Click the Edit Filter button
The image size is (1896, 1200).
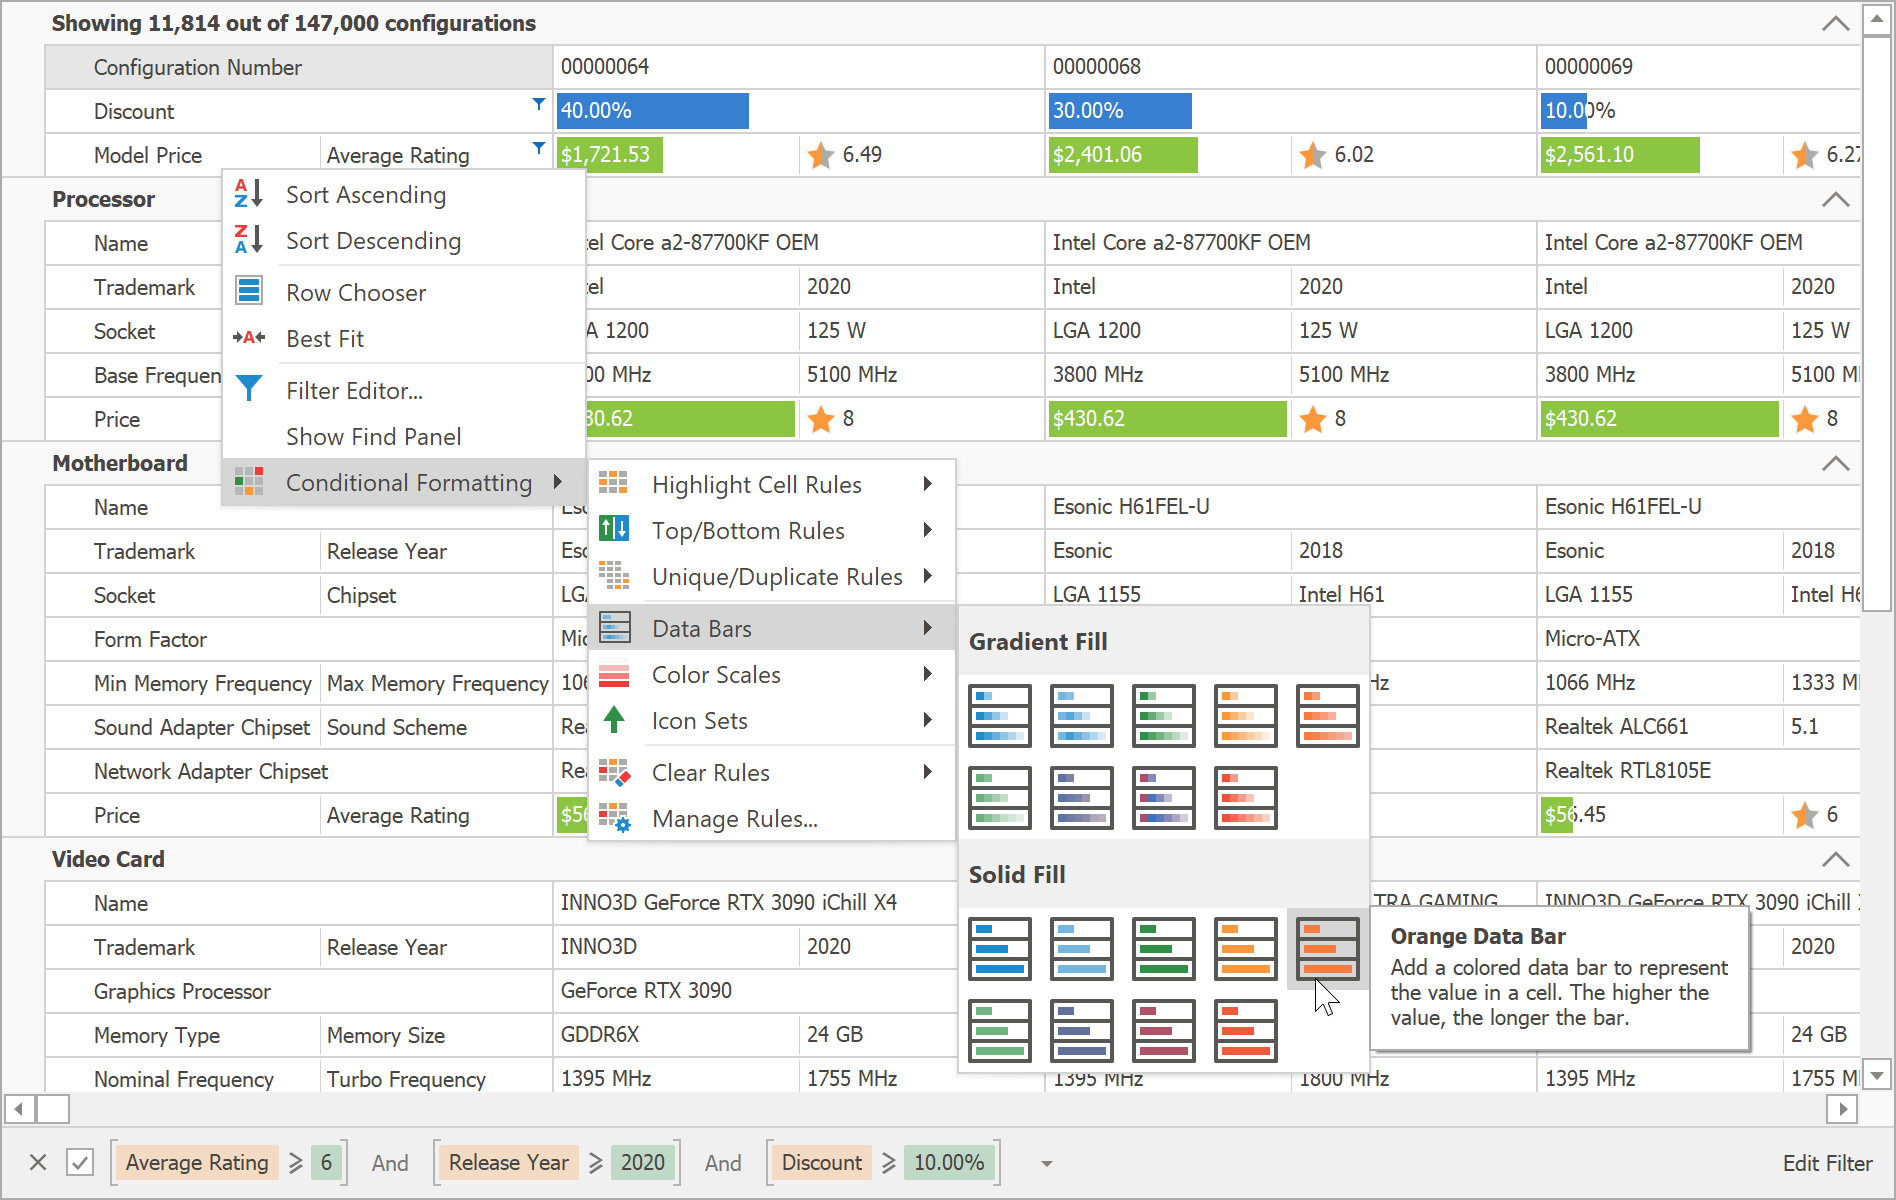[x=1826, y=1163]
